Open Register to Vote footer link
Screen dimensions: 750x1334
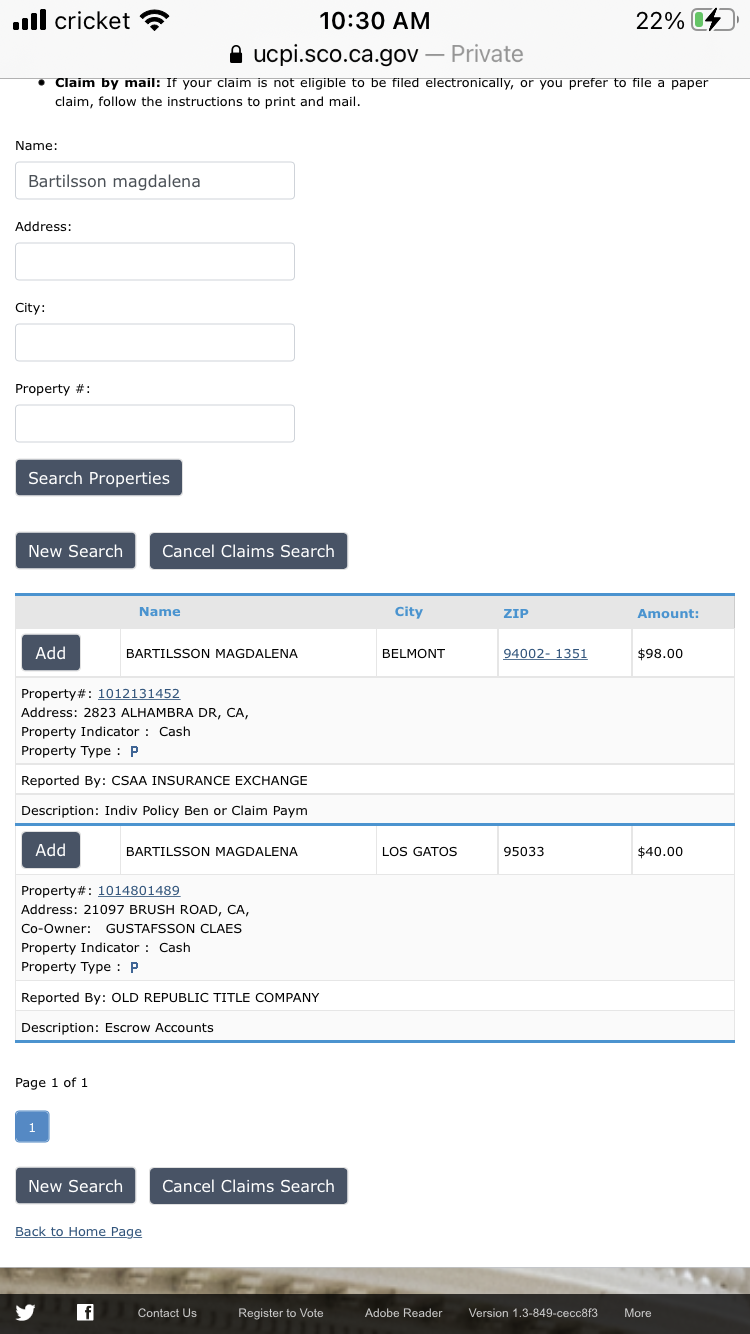tap(281, 1313)
